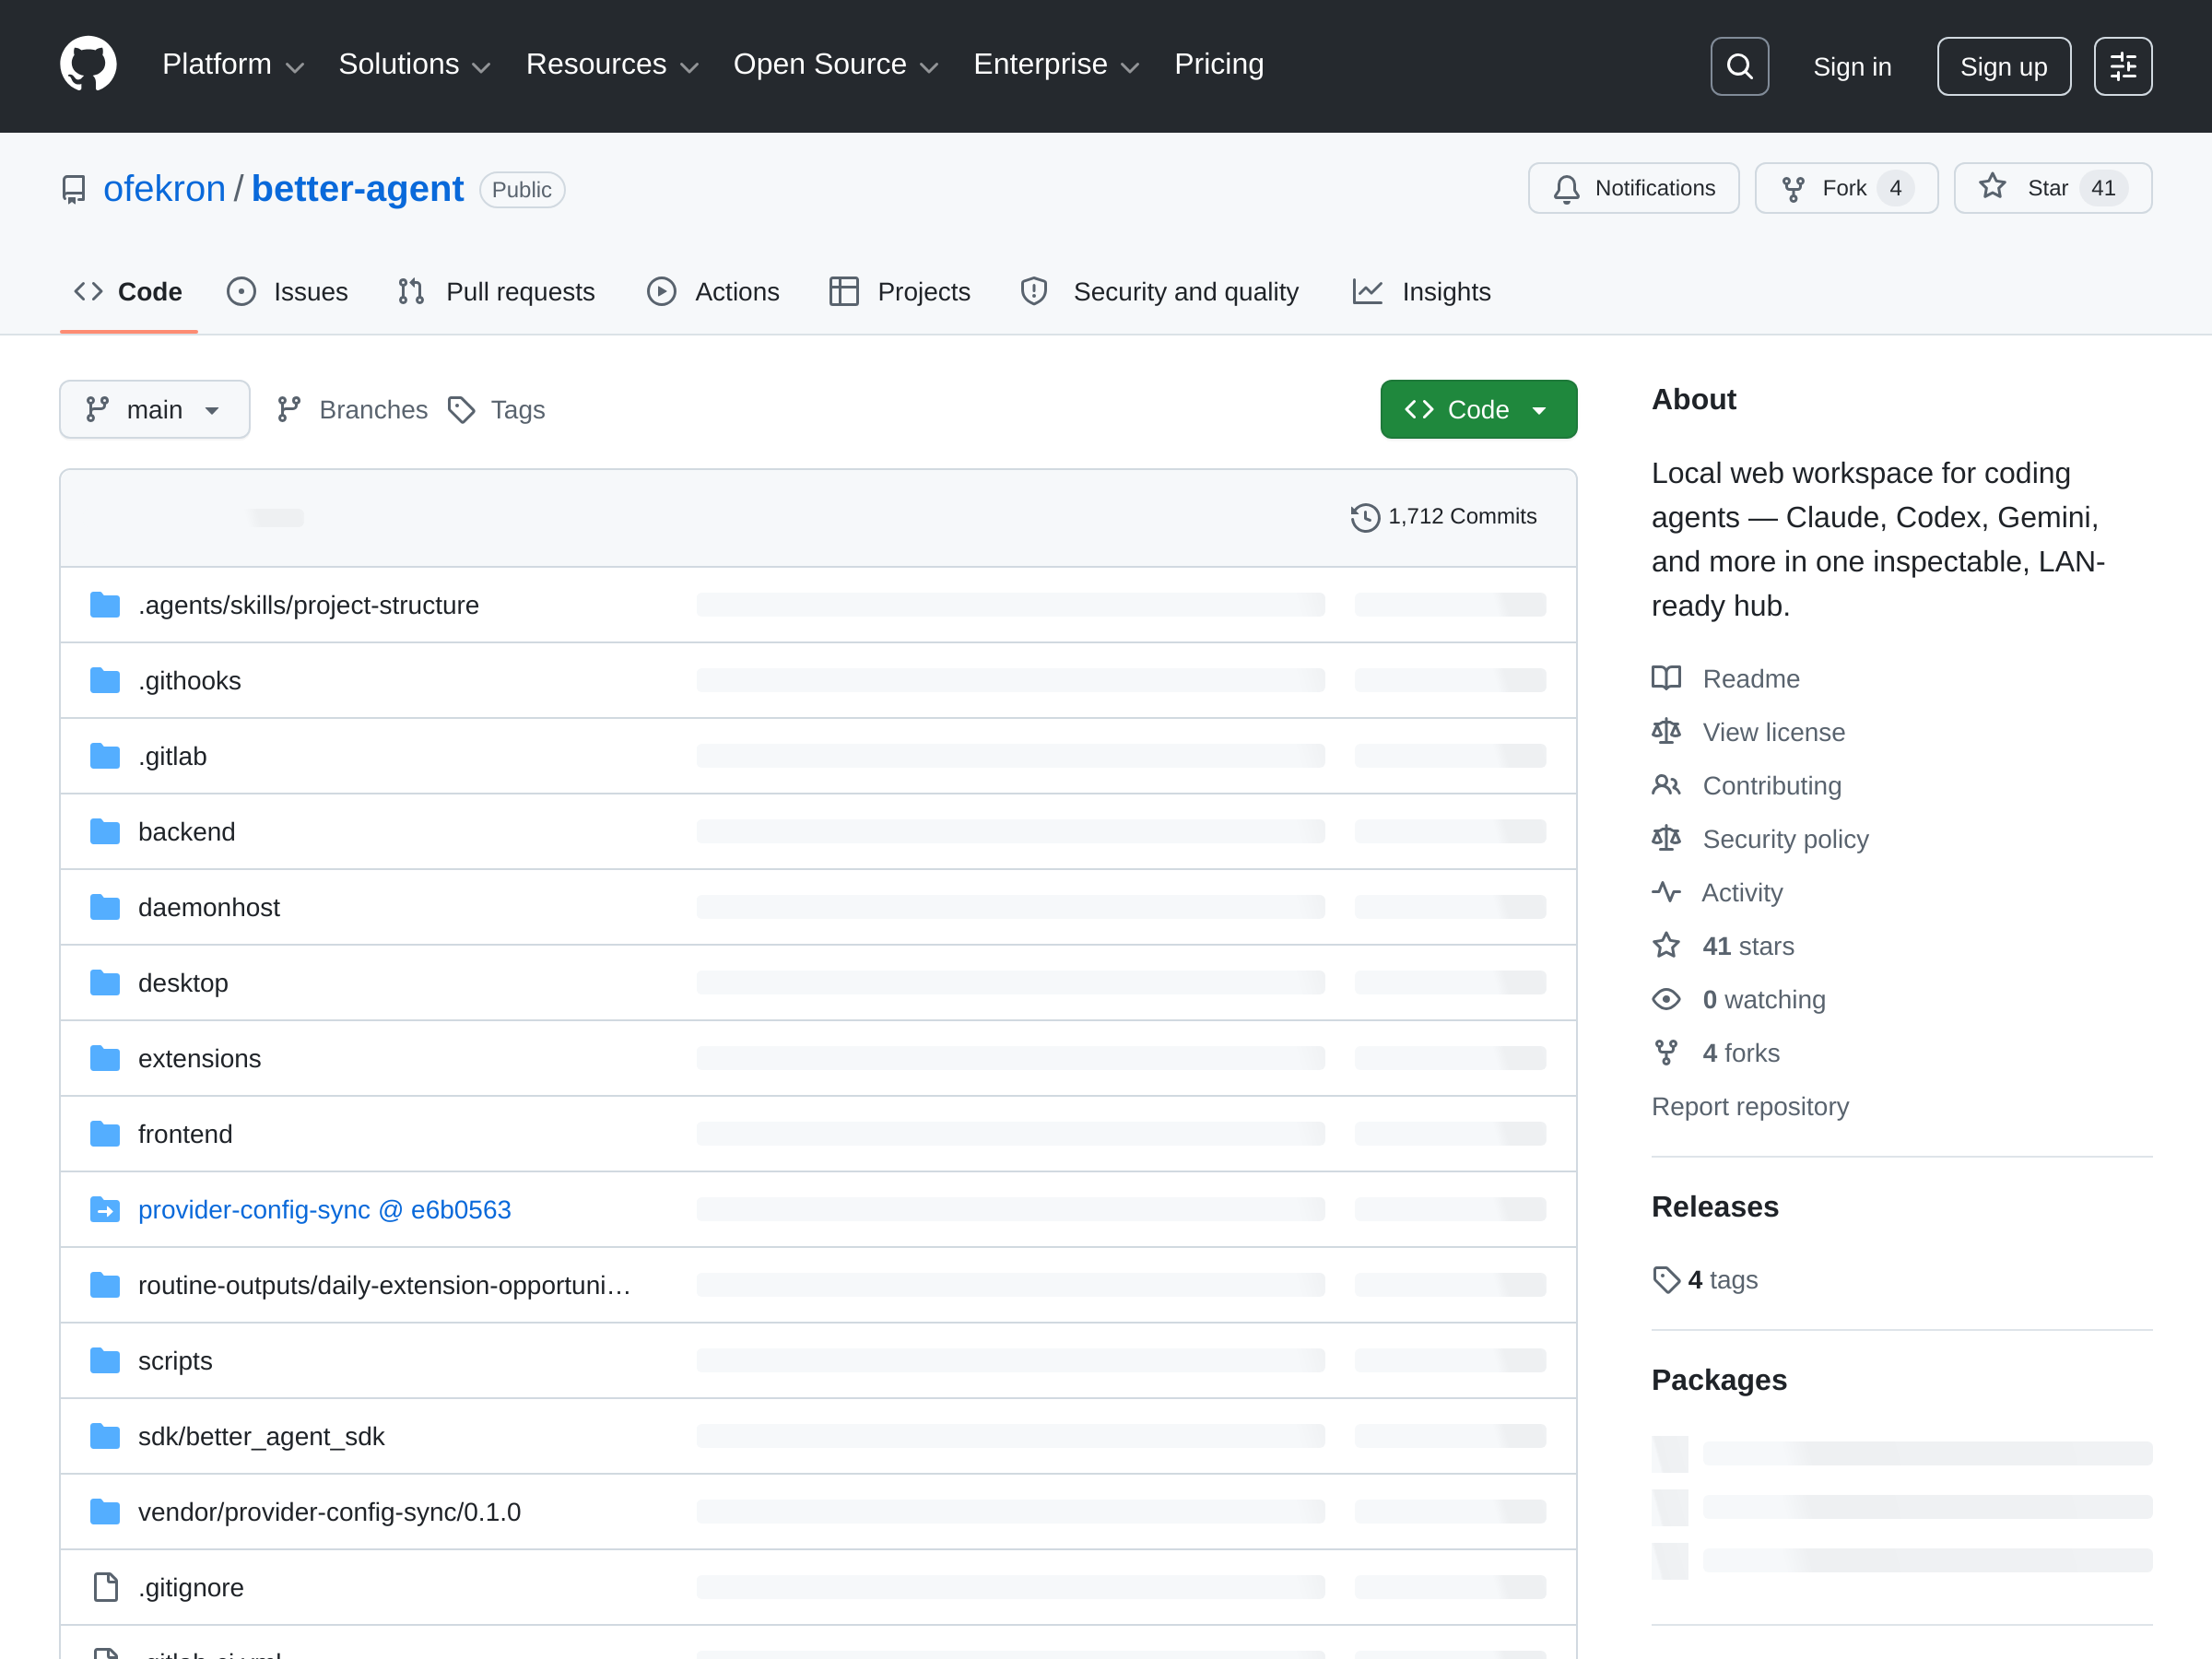The height and width of the screenshot is (1659, 2212).
Task: Click the file icon beside .gitignore
Action: pos(105,1587)
